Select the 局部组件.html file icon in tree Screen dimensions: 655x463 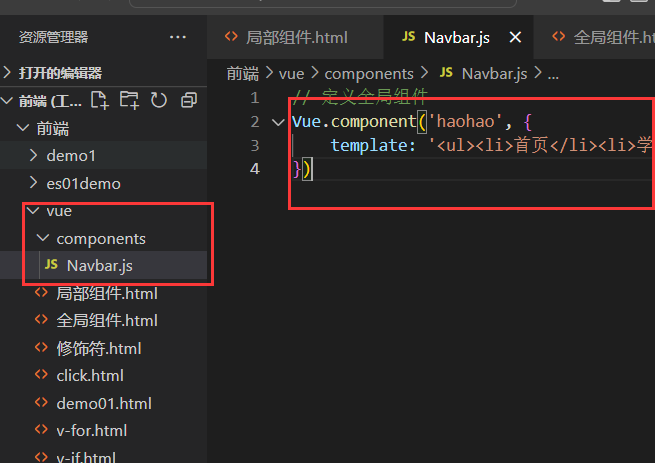[41, 293]
